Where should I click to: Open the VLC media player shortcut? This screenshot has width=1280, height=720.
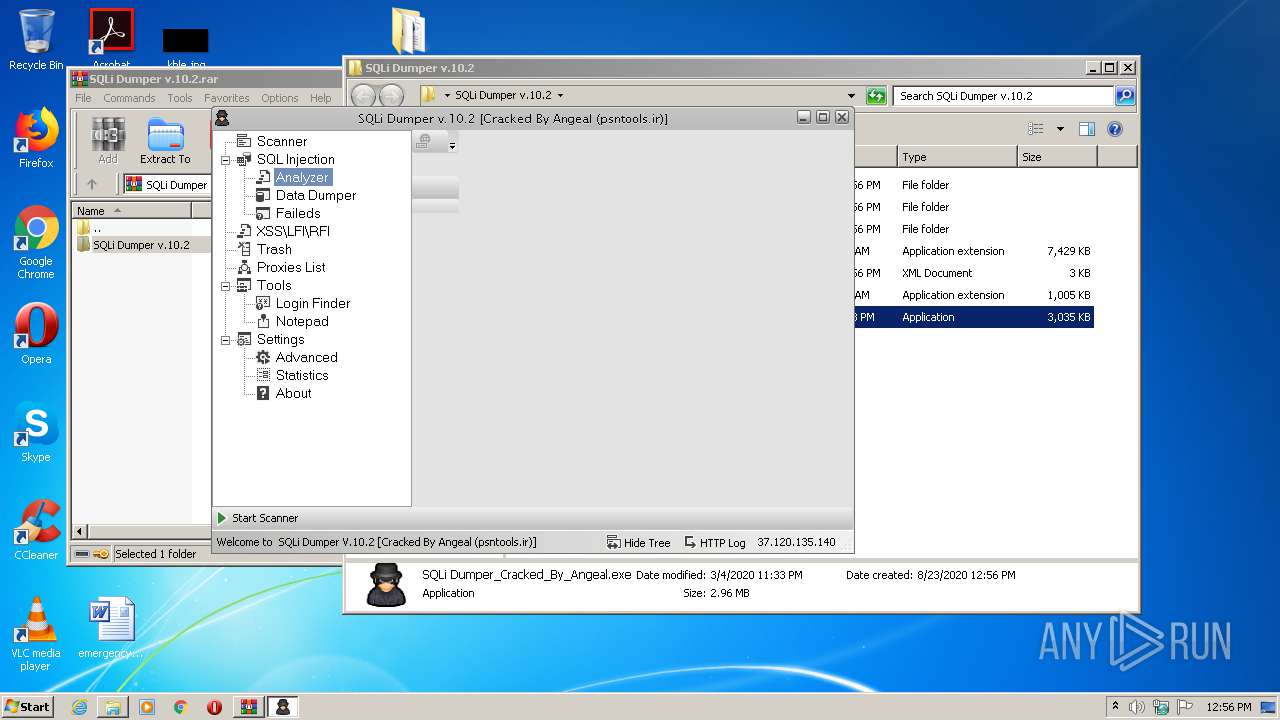coord(36,634)
